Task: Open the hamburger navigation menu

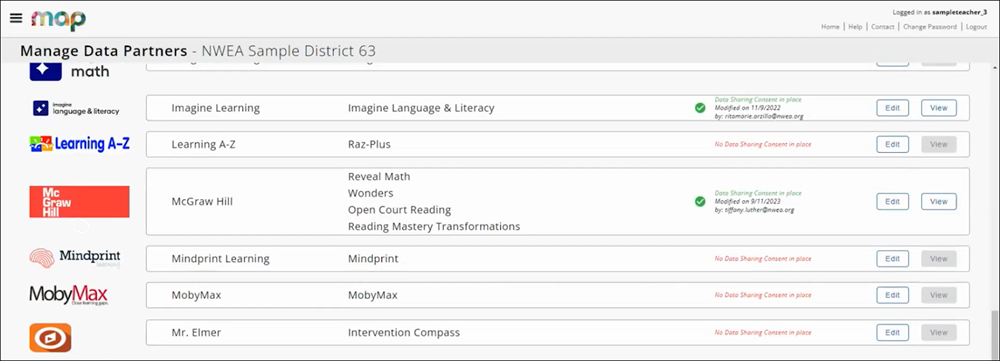Action: tap(16, 18)
